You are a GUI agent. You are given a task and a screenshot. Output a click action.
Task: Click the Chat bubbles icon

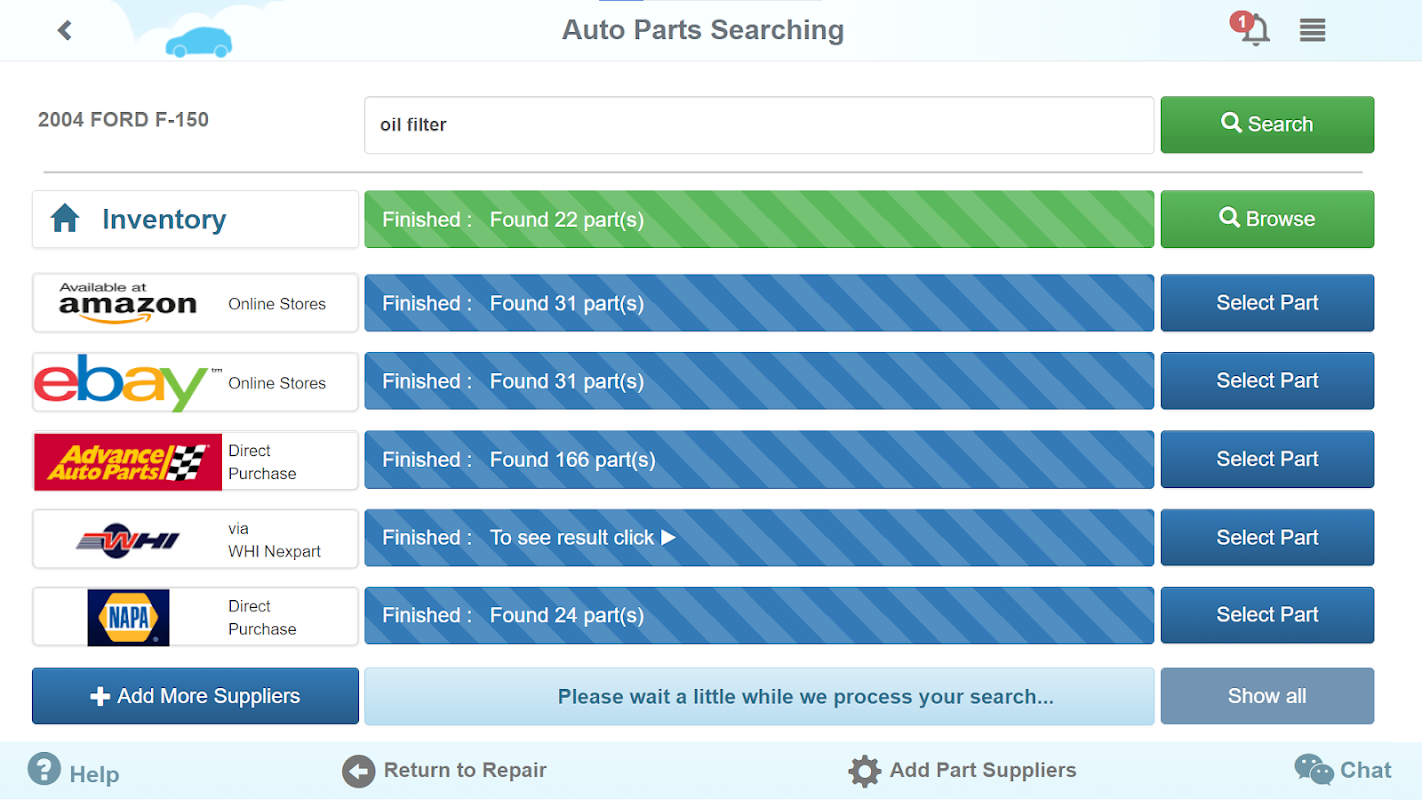tap(1313, 770)
